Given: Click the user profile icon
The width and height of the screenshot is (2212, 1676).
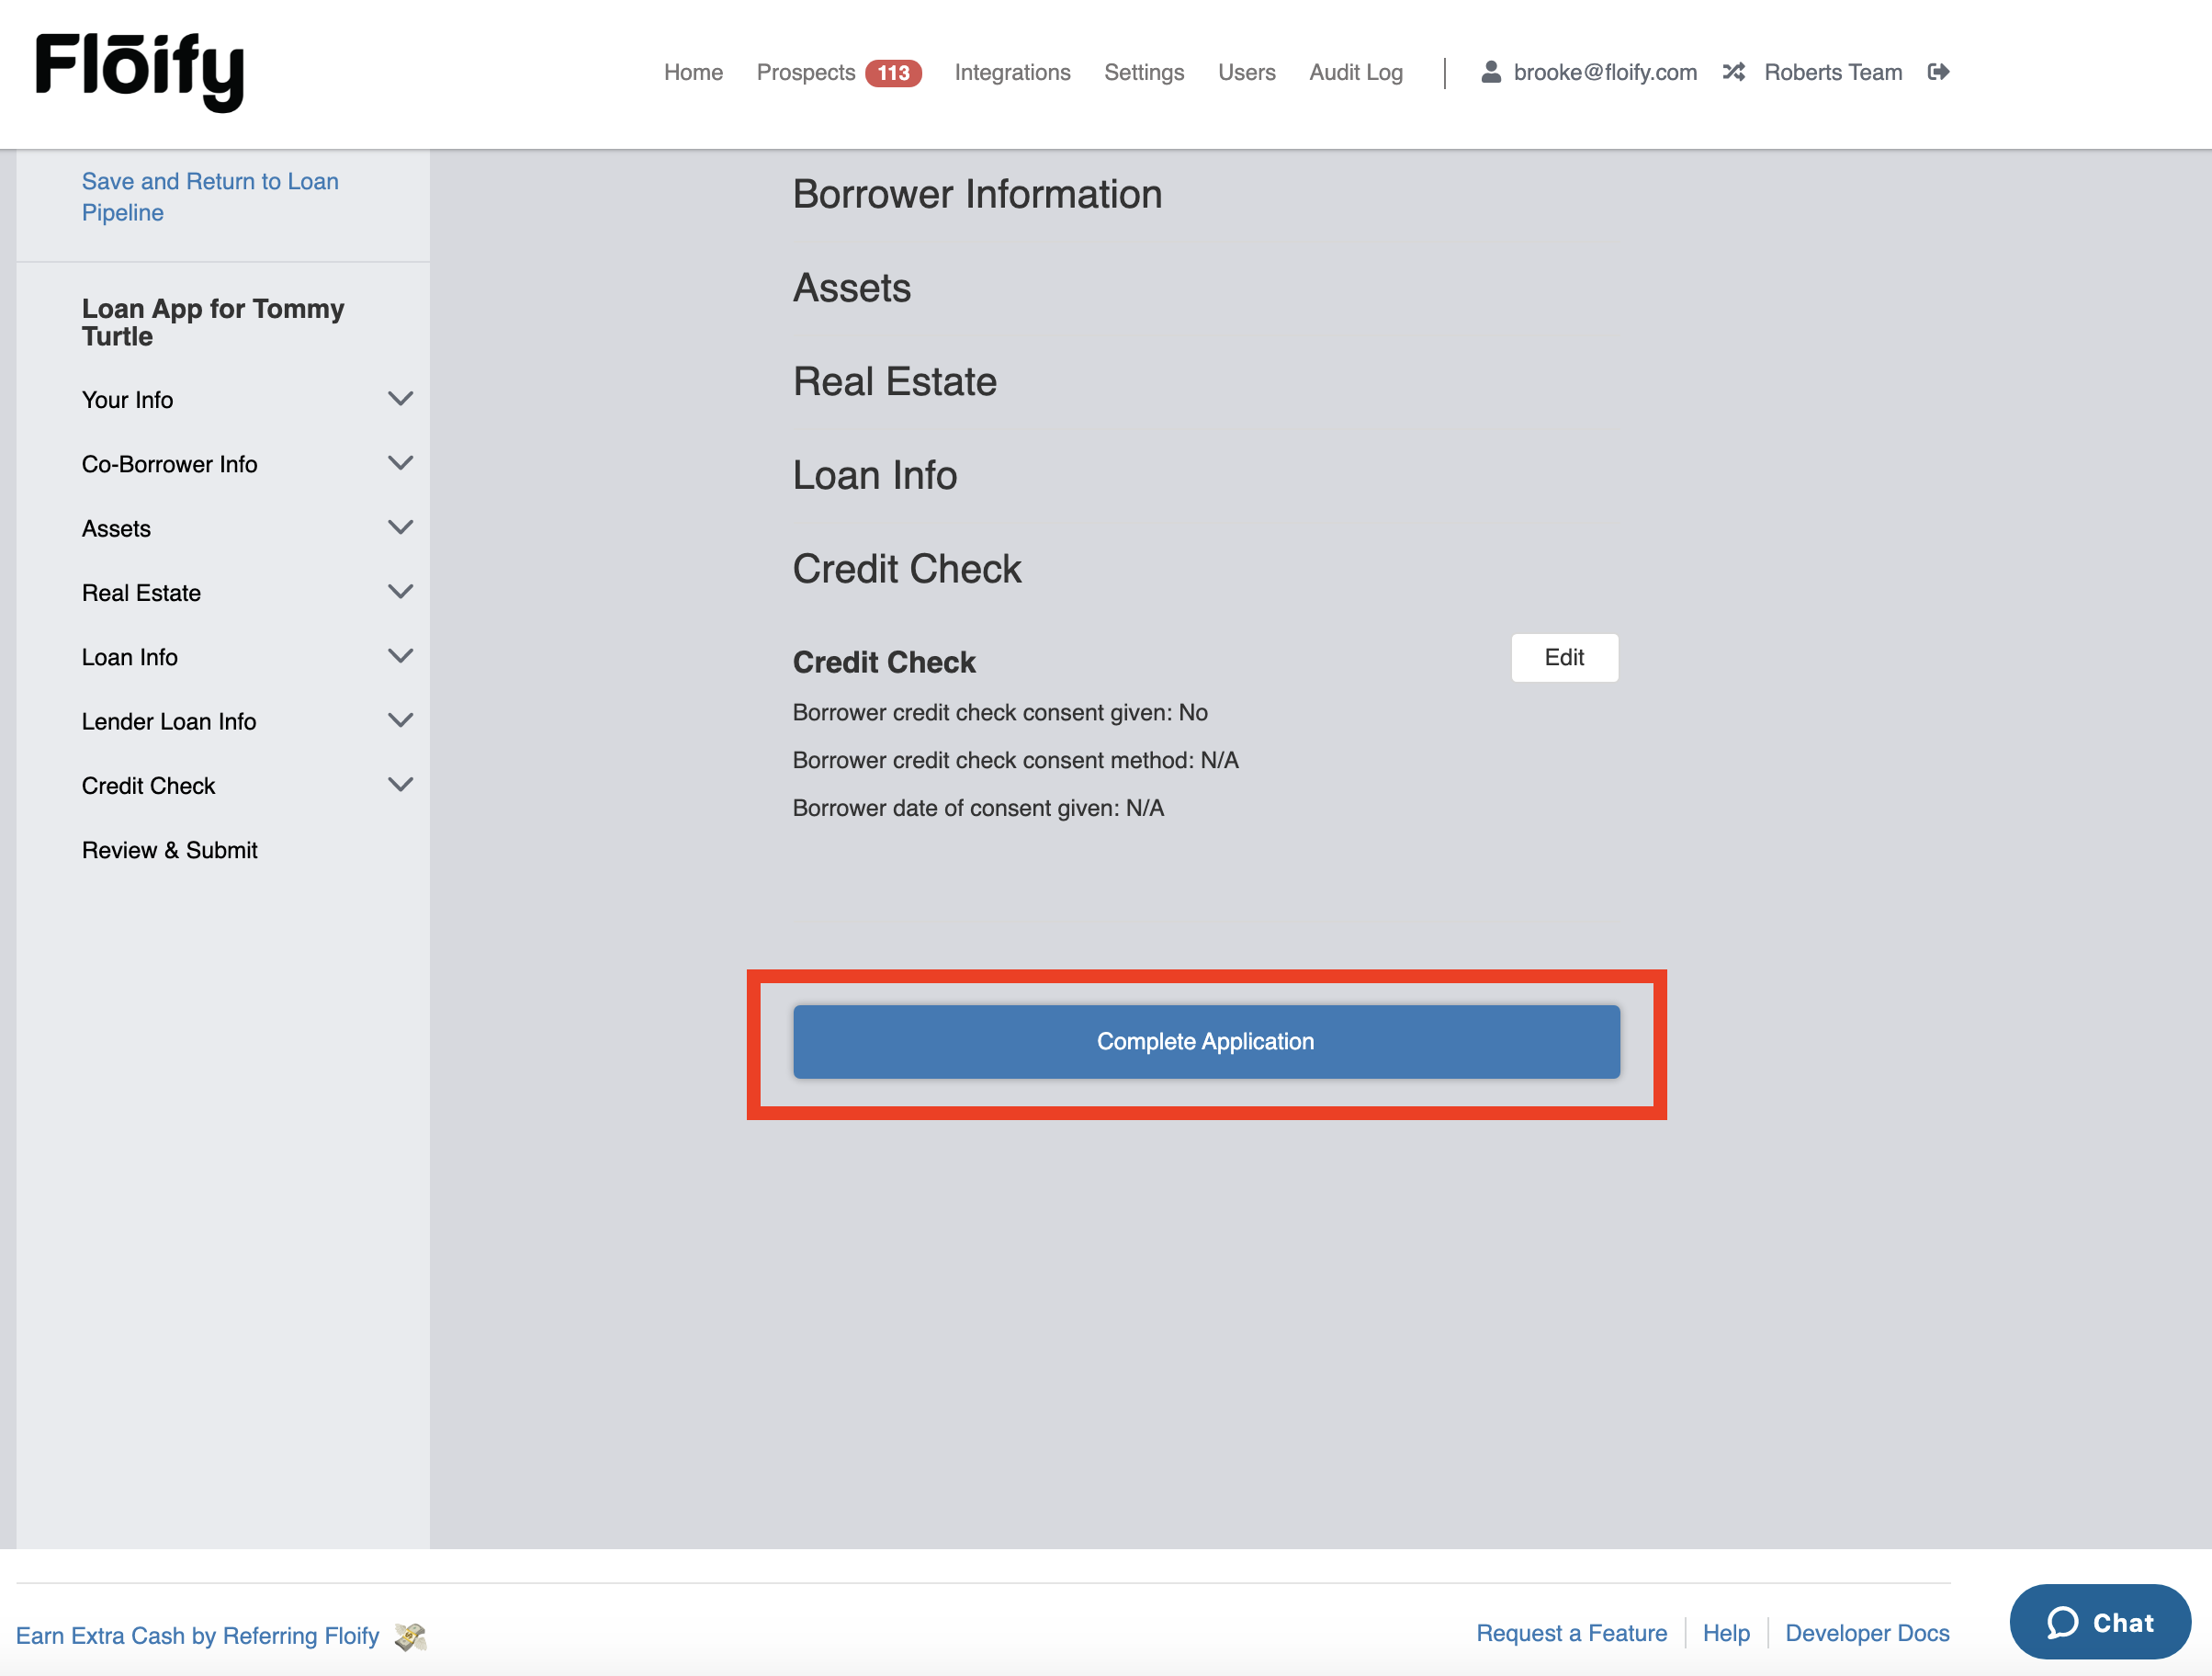Looking at the screenshot, I should pos(1490,72).
